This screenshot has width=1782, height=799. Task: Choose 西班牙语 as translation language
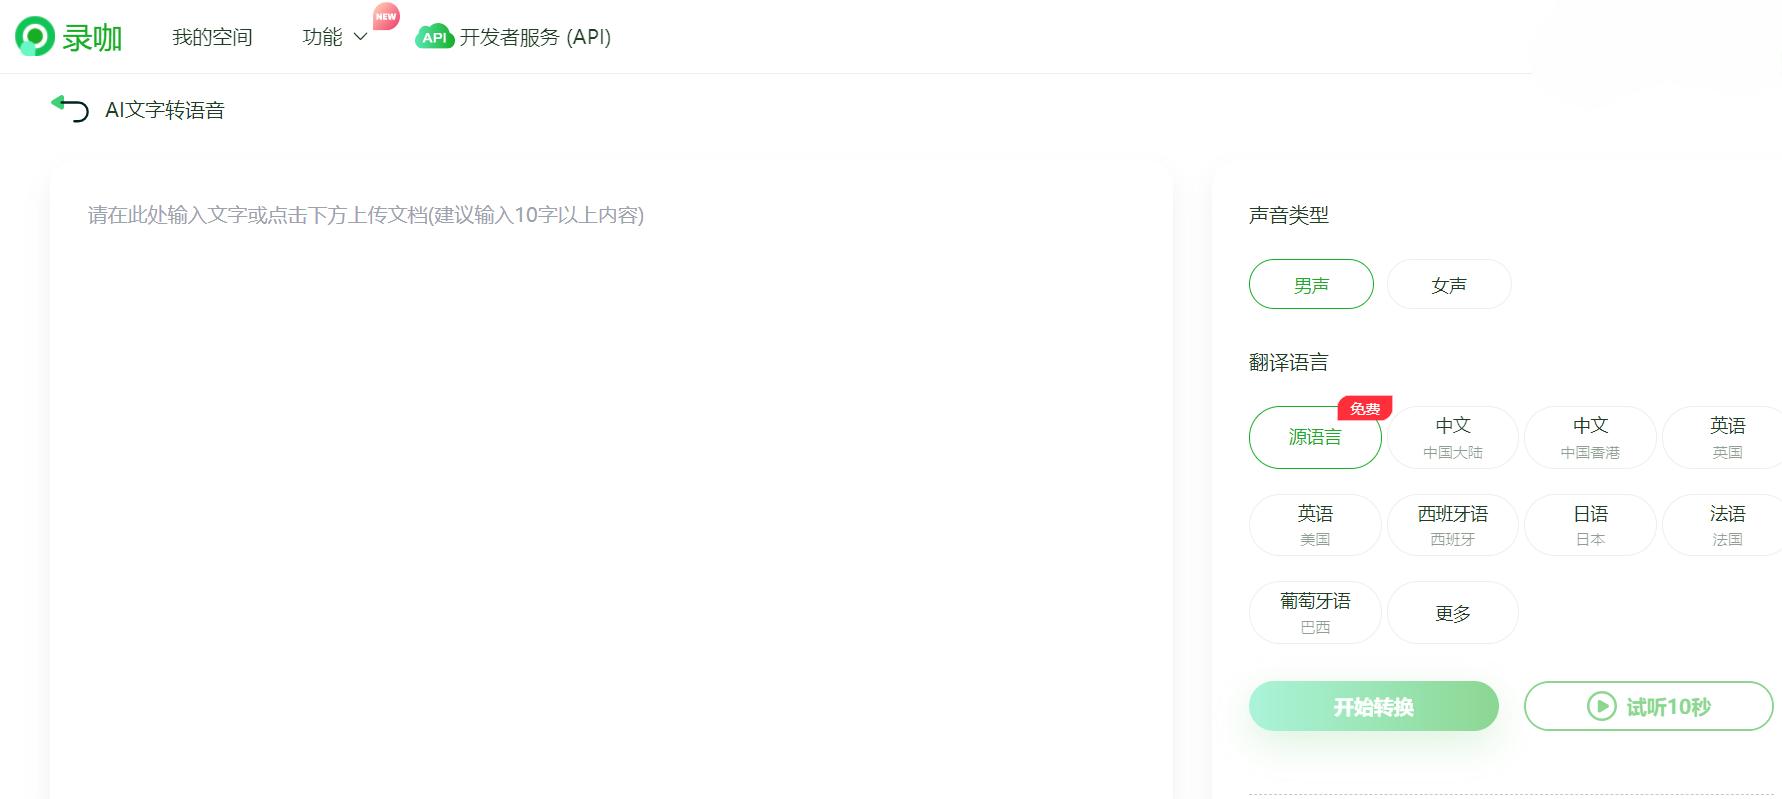1452,524
